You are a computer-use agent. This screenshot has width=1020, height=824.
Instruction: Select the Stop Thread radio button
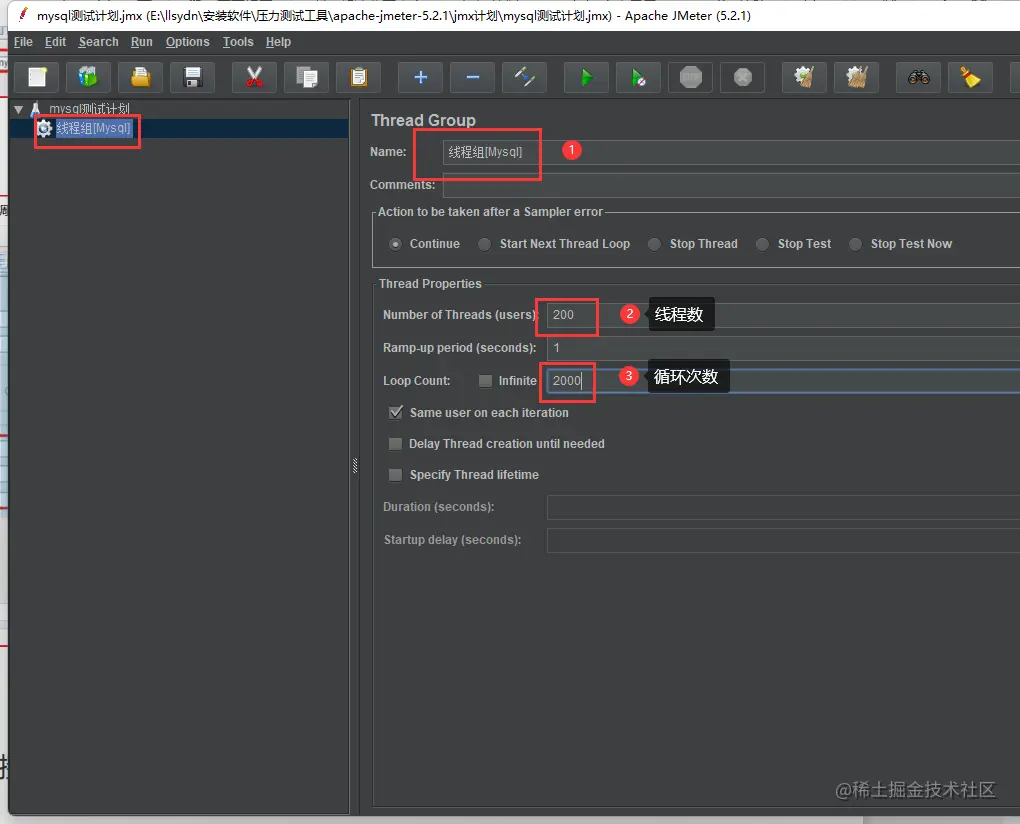[654, 244]
